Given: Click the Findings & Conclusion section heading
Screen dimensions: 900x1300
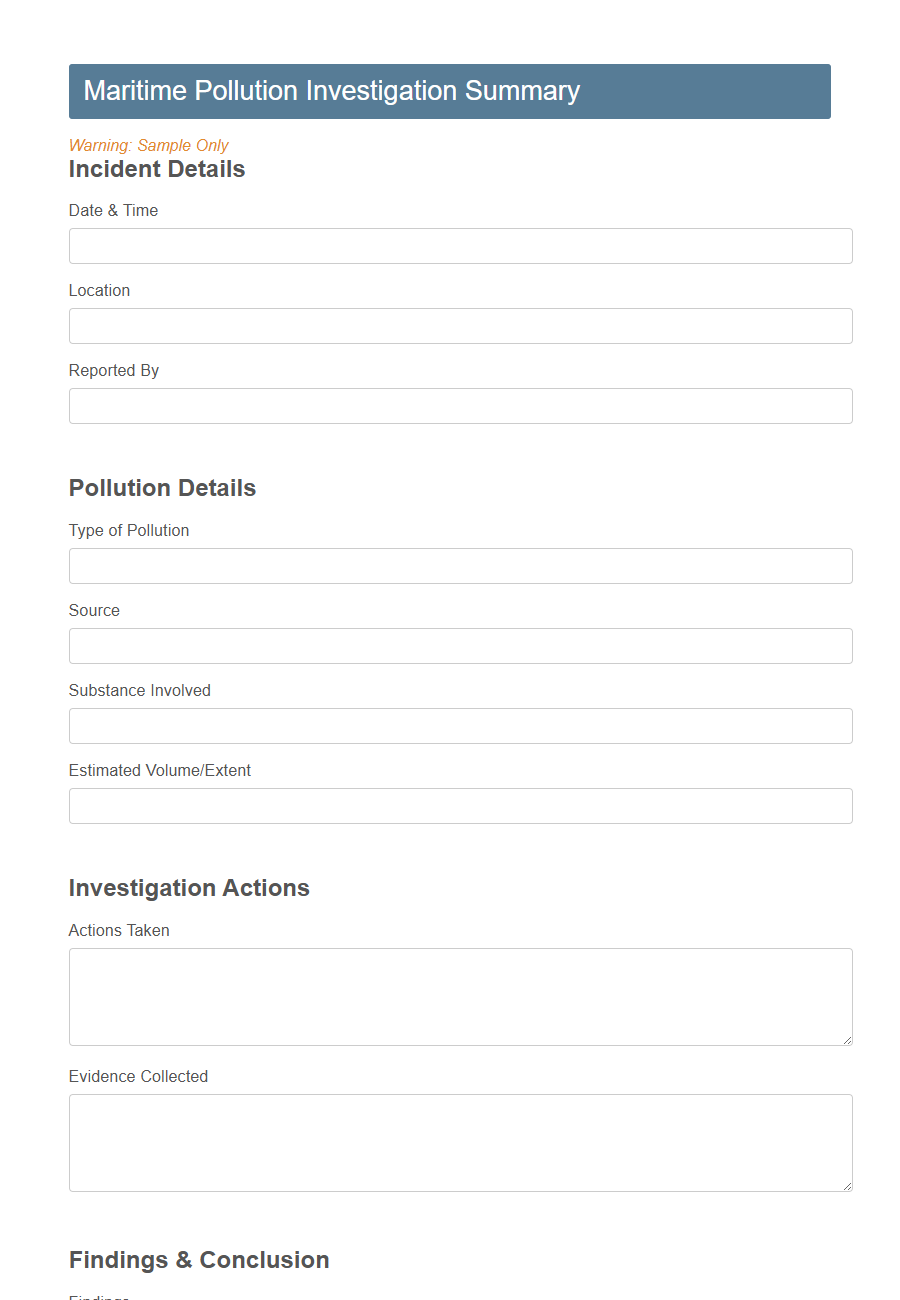Looking at the screenshot, I should click(198, 1260).
